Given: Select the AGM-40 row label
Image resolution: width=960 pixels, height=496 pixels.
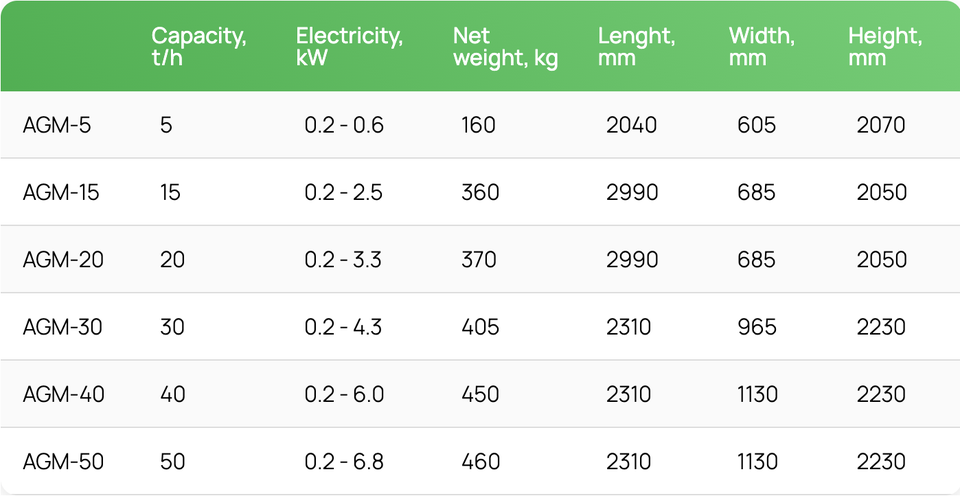Looking at the screenshot, I should (64, 394).
